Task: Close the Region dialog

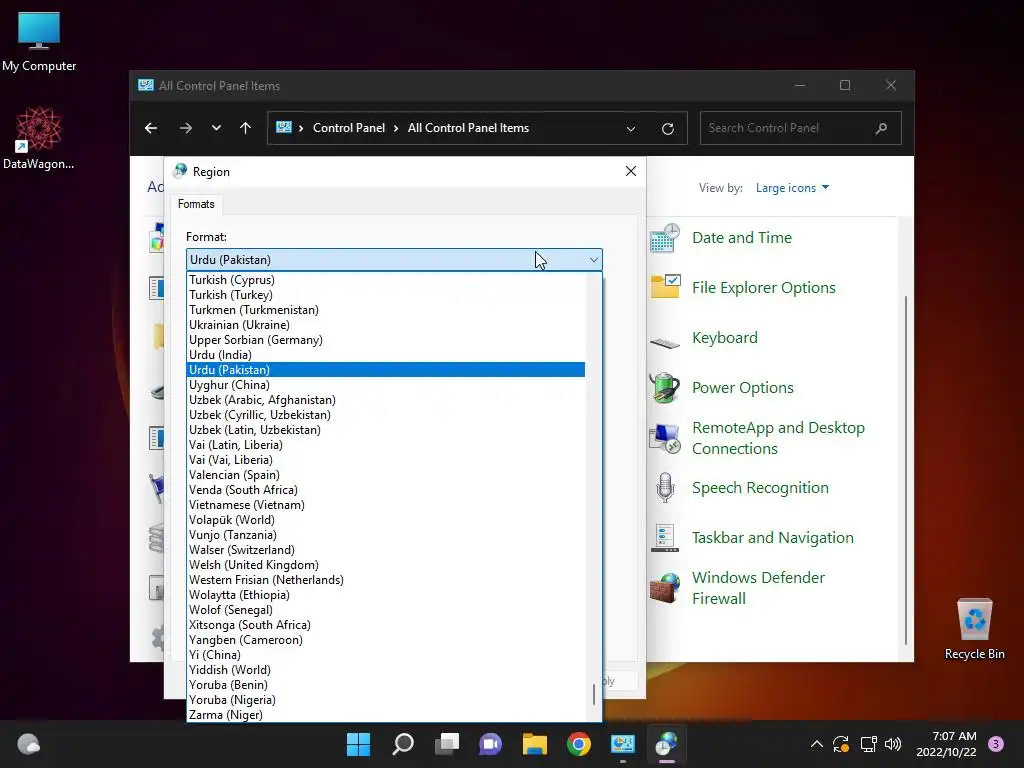Action: pyautogui.click(x=631, y=171)
